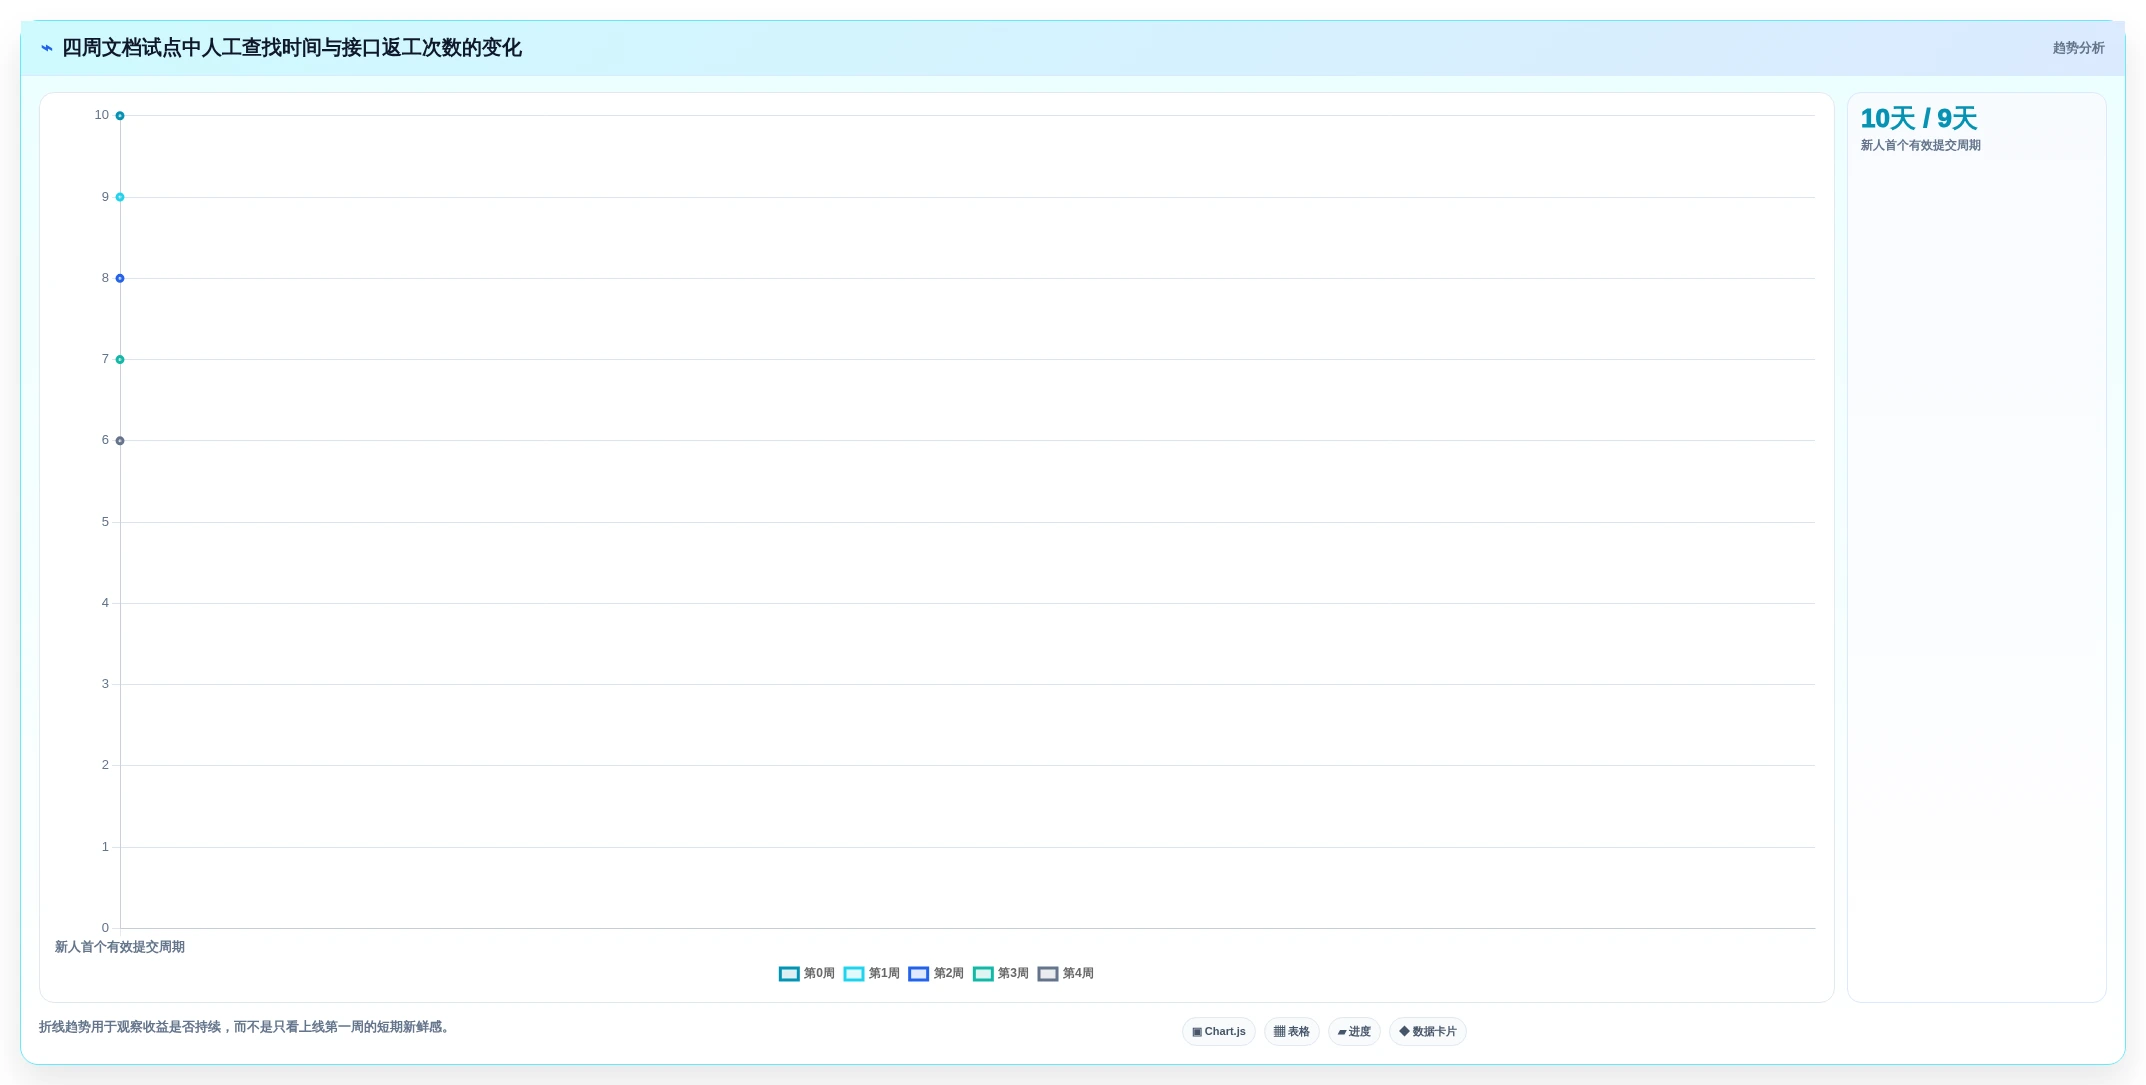Click the 第2周 legend color box
The height and width of the screenshot is (1085, 2146).
pyautogui.click(x=918, y=974)
